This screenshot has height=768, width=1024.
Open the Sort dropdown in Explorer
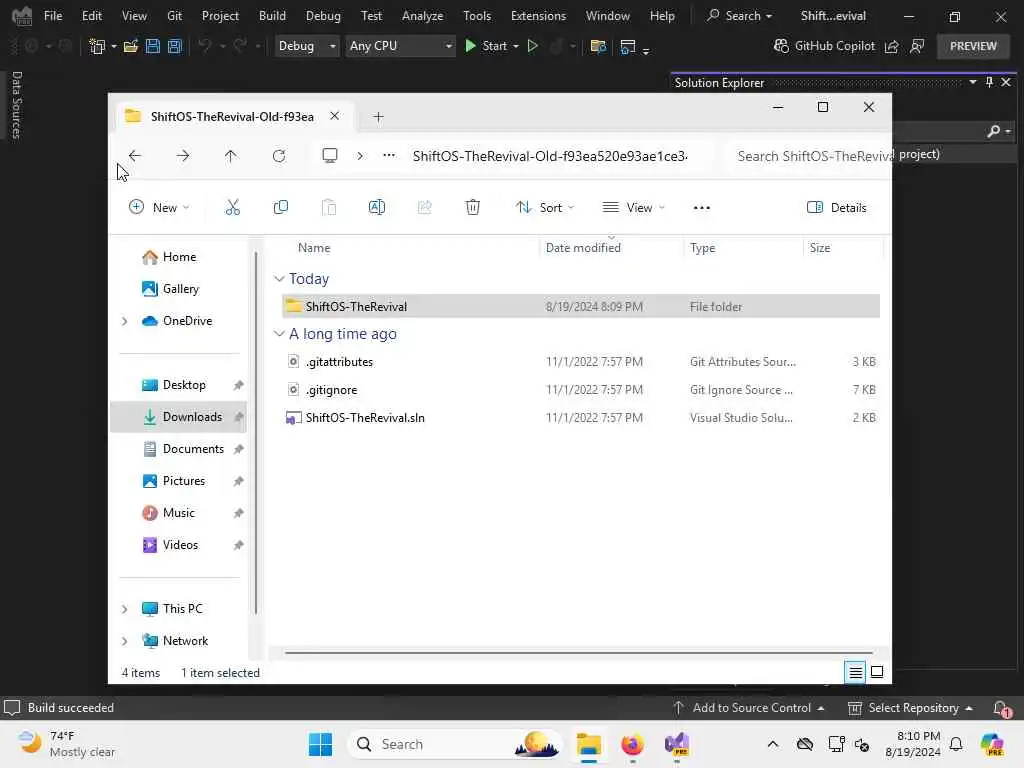(x=545, y=208)
